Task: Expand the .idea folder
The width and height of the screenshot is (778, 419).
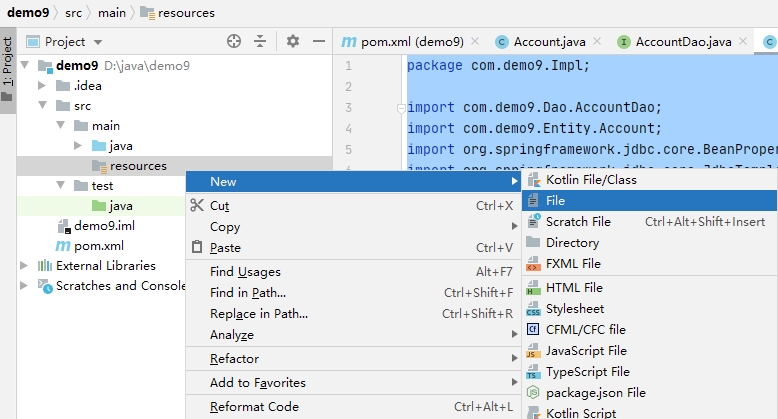Action: point(42,86)
